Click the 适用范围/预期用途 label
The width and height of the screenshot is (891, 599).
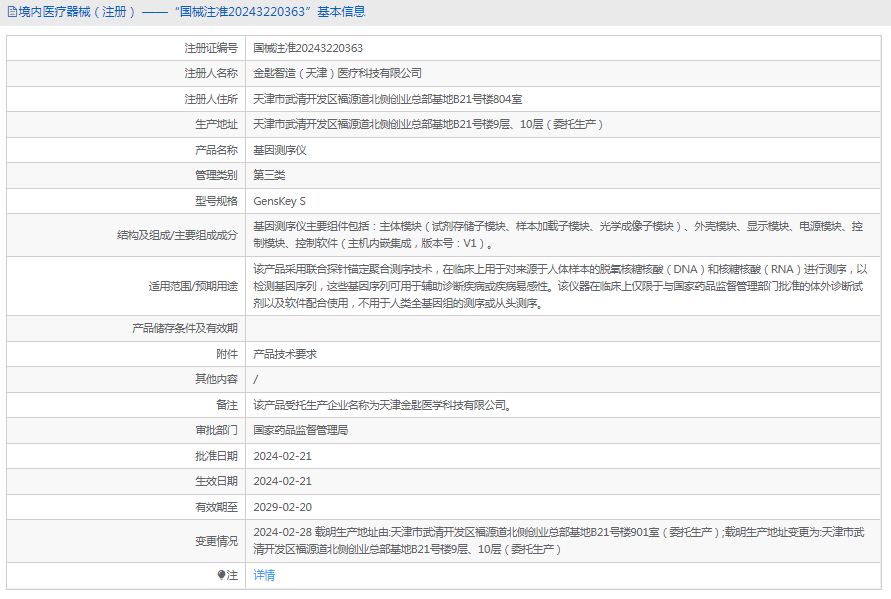pyautogui.click(x=193, y=286)
